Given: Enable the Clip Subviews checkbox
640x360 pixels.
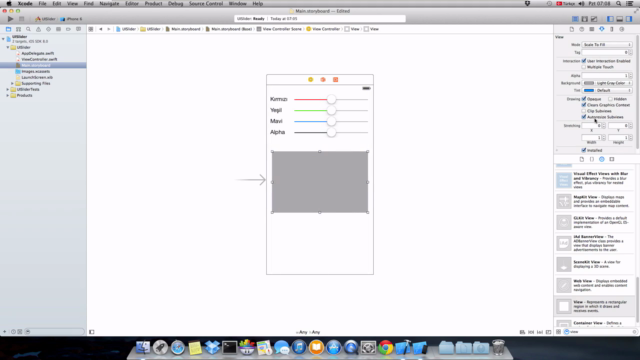Looking at the screenshot, I should tap(584, 111).
